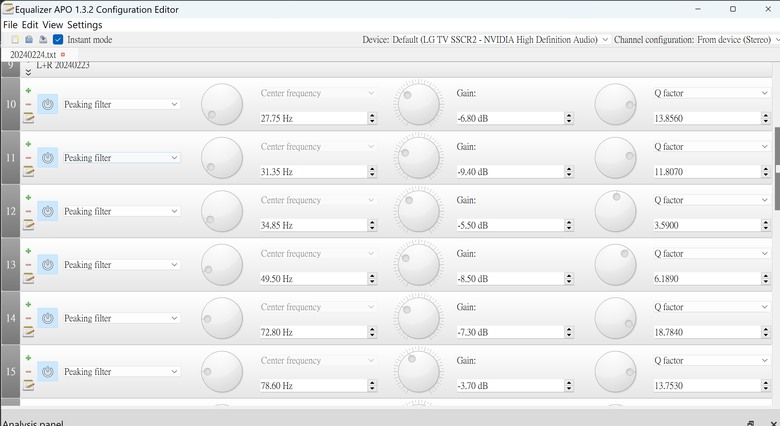This screenshot has height=426, width=780.
Task: Click the 27.75 Hz frequency stepper arrows
Action: pos(372,118)
